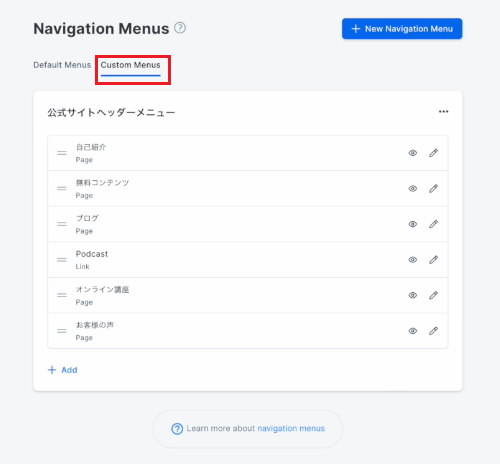Screen dimensions: 500x464
Task: Edit the Podcast link item
Action: click(433, 260)
